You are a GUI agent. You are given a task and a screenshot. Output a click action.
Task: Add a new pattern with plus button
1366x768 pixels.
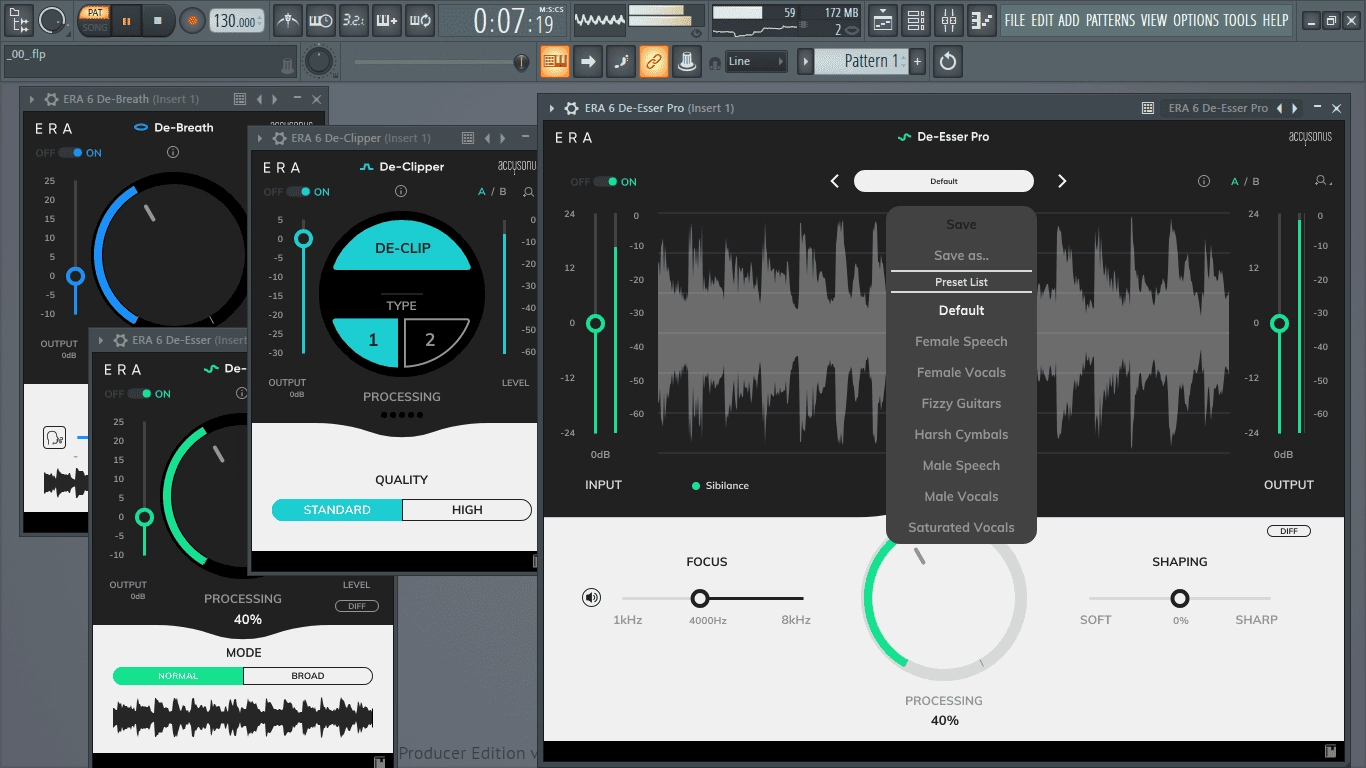[x=917, y=61]
